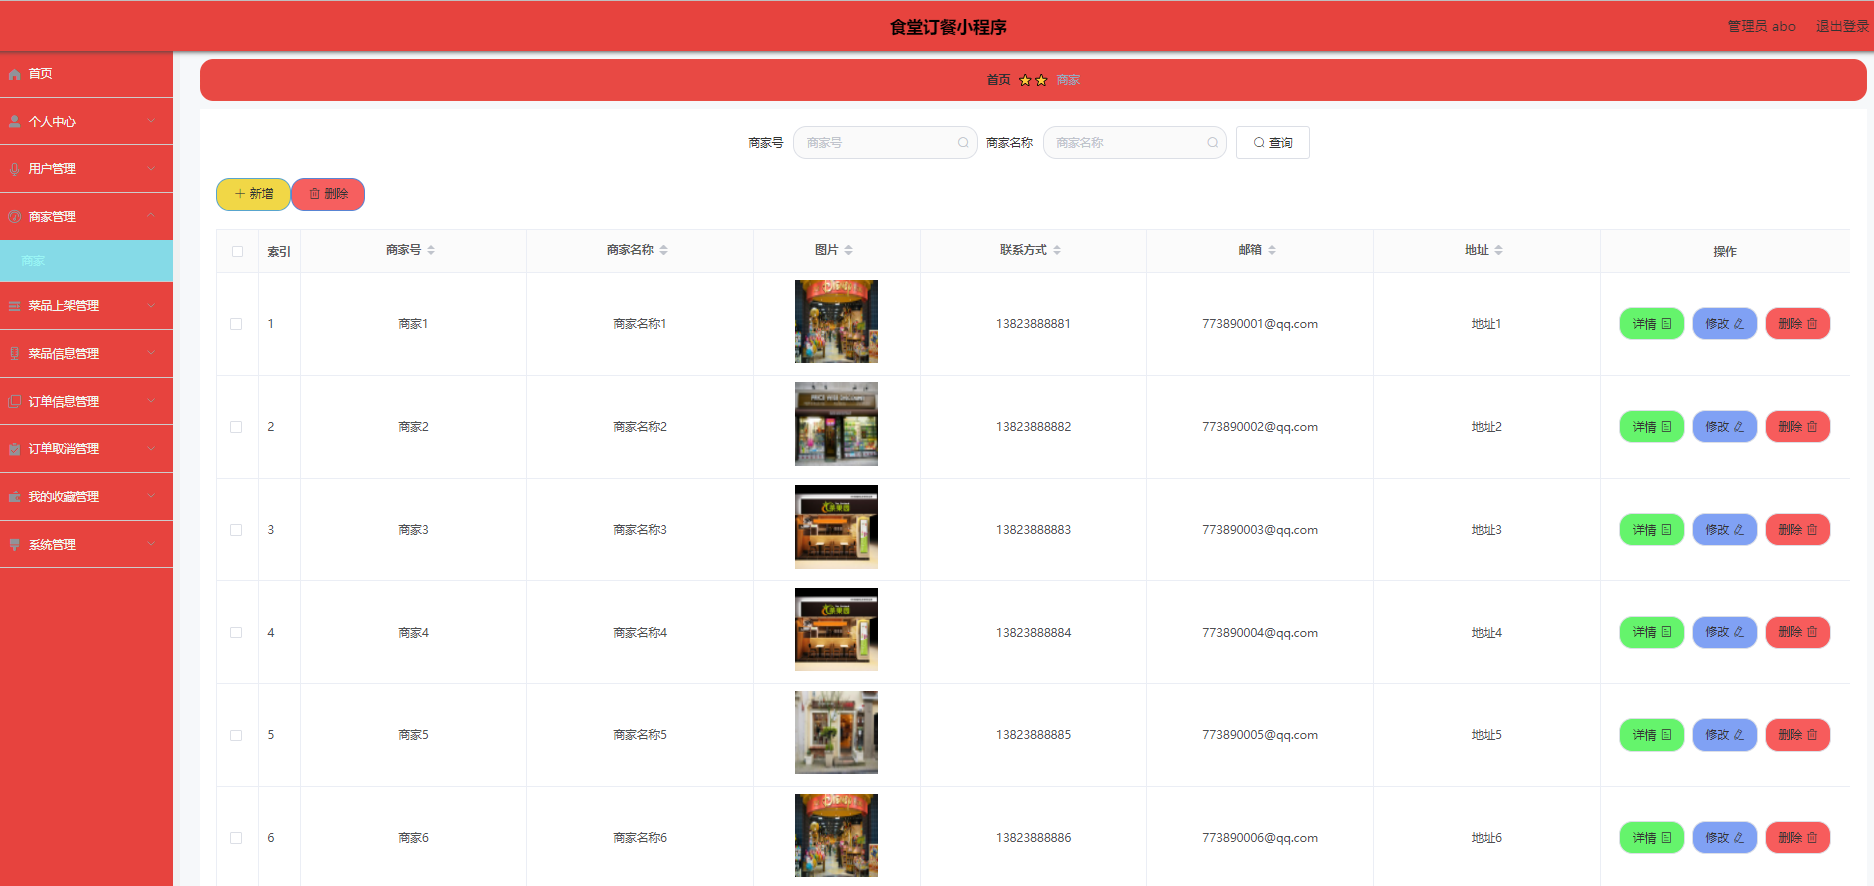Open 详情 details for 商家1
Image resolution: width=1874 pixels, height=886 pixels.
point(1651,324)
